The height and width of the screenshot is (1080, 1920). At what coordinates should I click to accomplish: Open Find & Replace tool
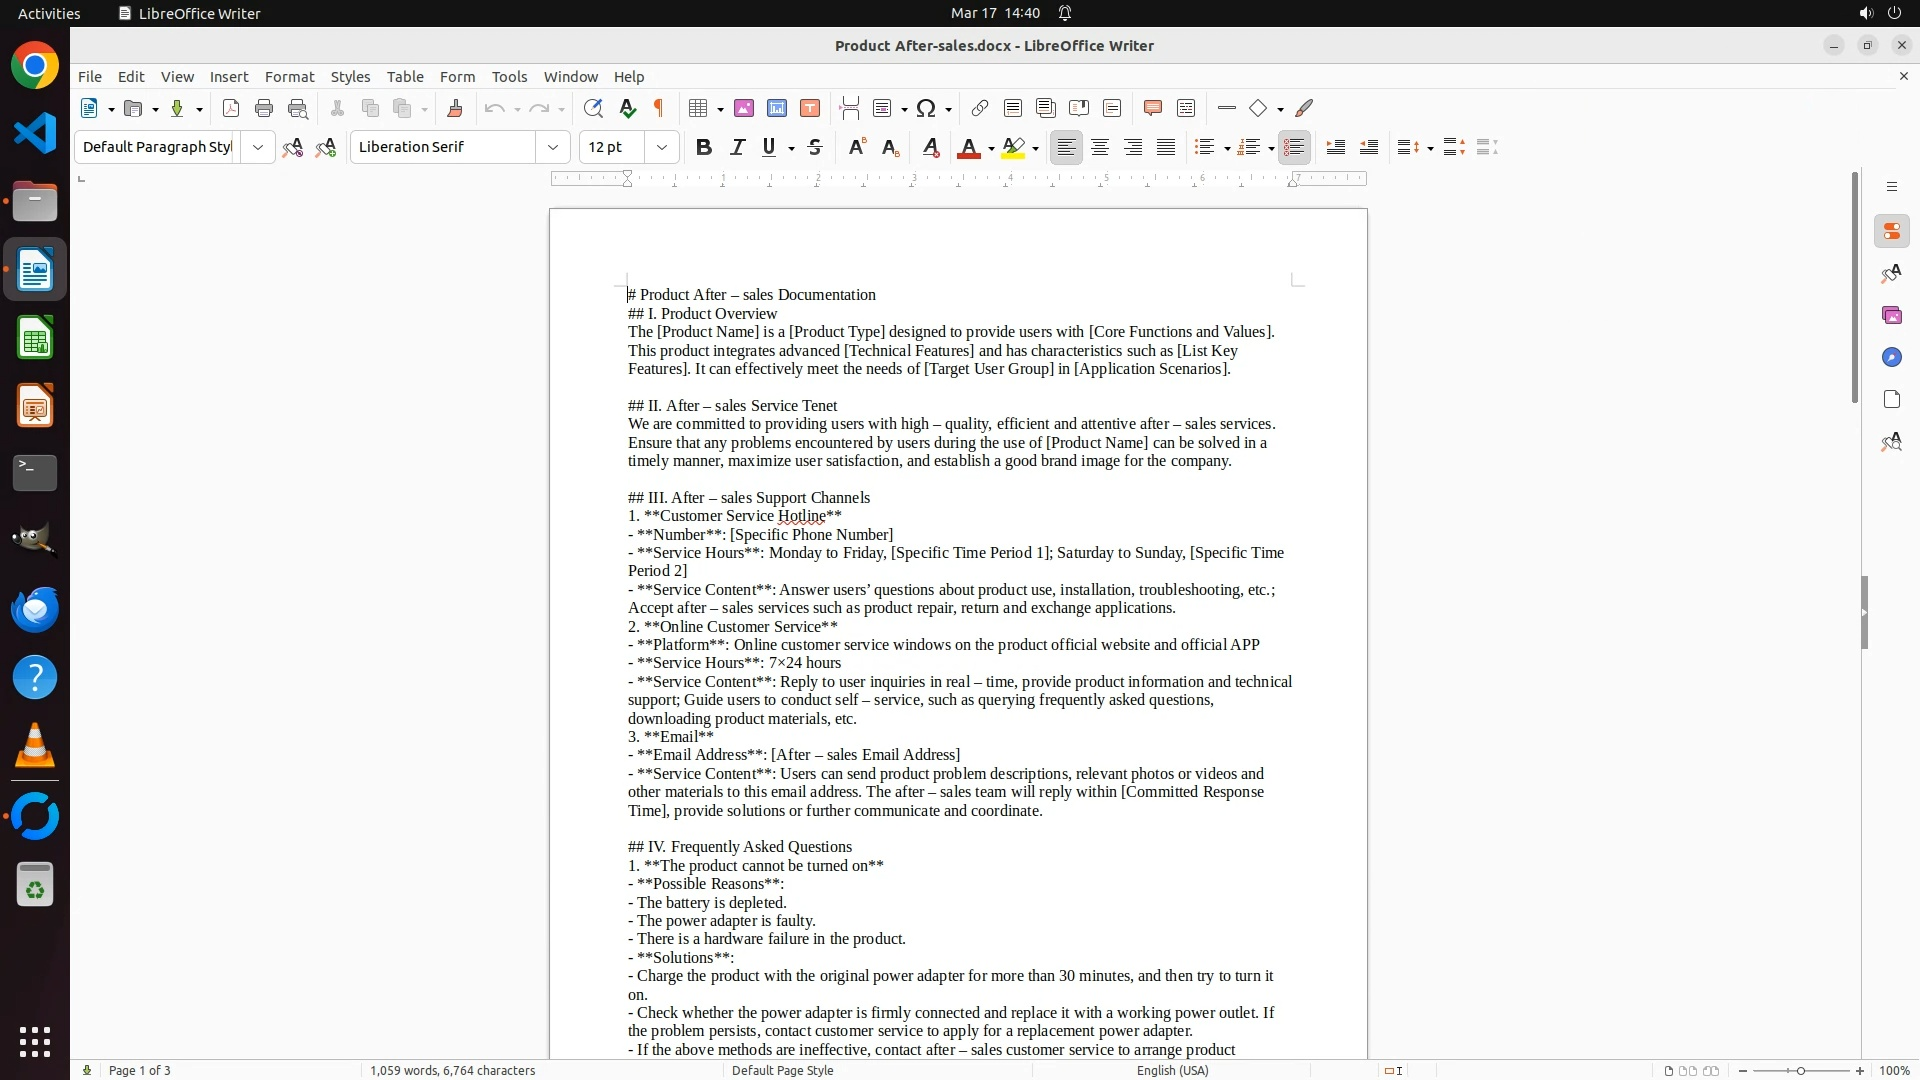pos(593,109)
